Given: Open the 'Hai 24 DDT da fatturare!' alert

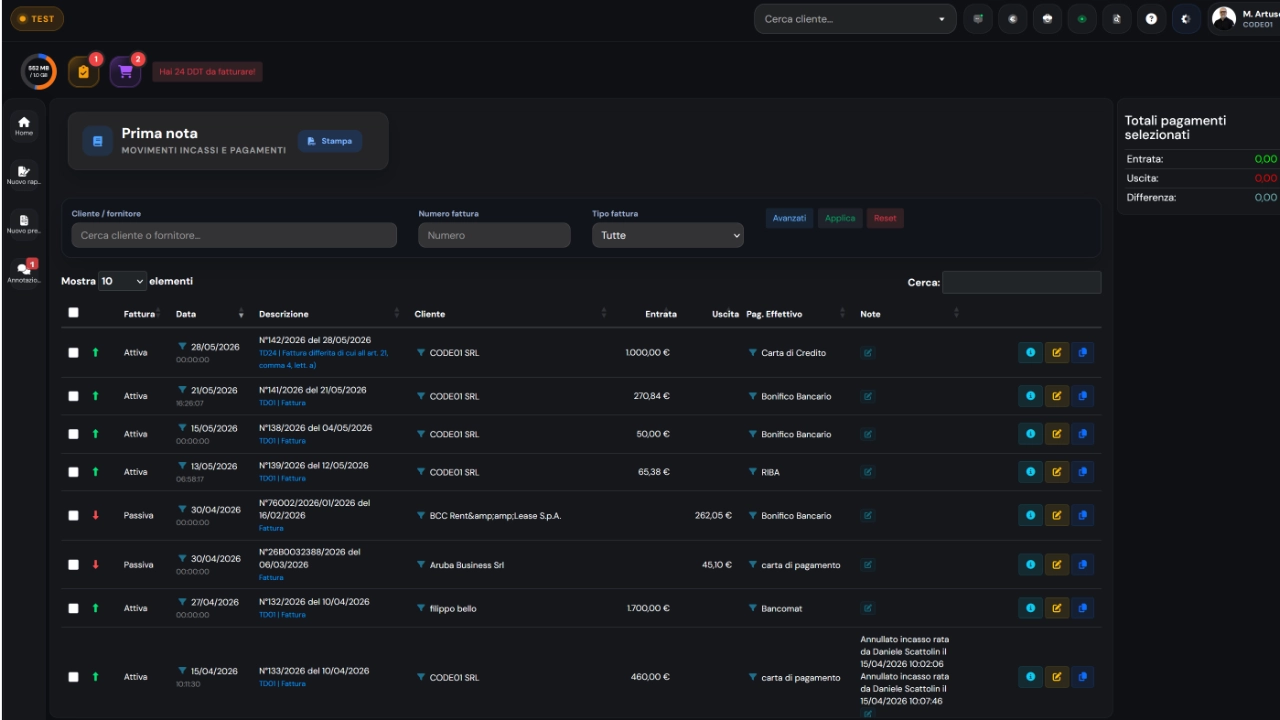Looking at the screenshot, I should (x=207, y=72).
